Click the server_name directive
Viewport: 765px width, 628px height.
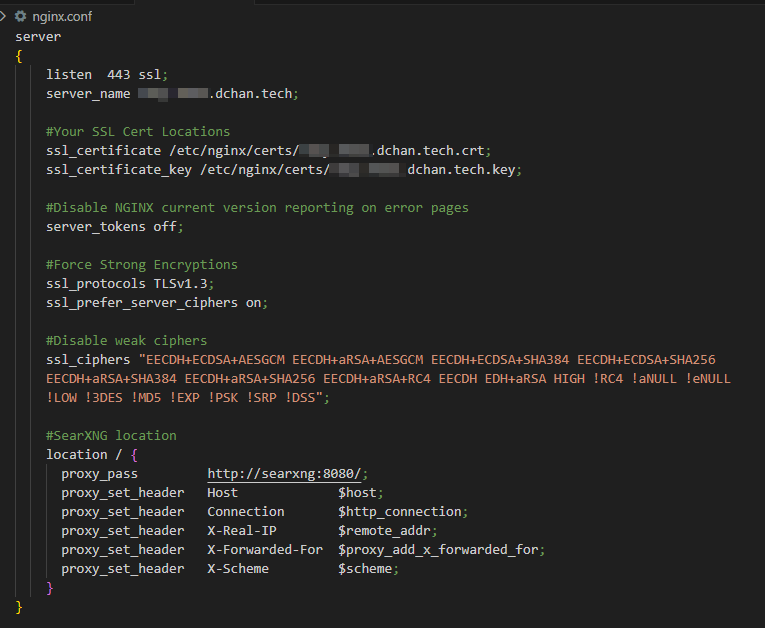(x=88, y=94)
